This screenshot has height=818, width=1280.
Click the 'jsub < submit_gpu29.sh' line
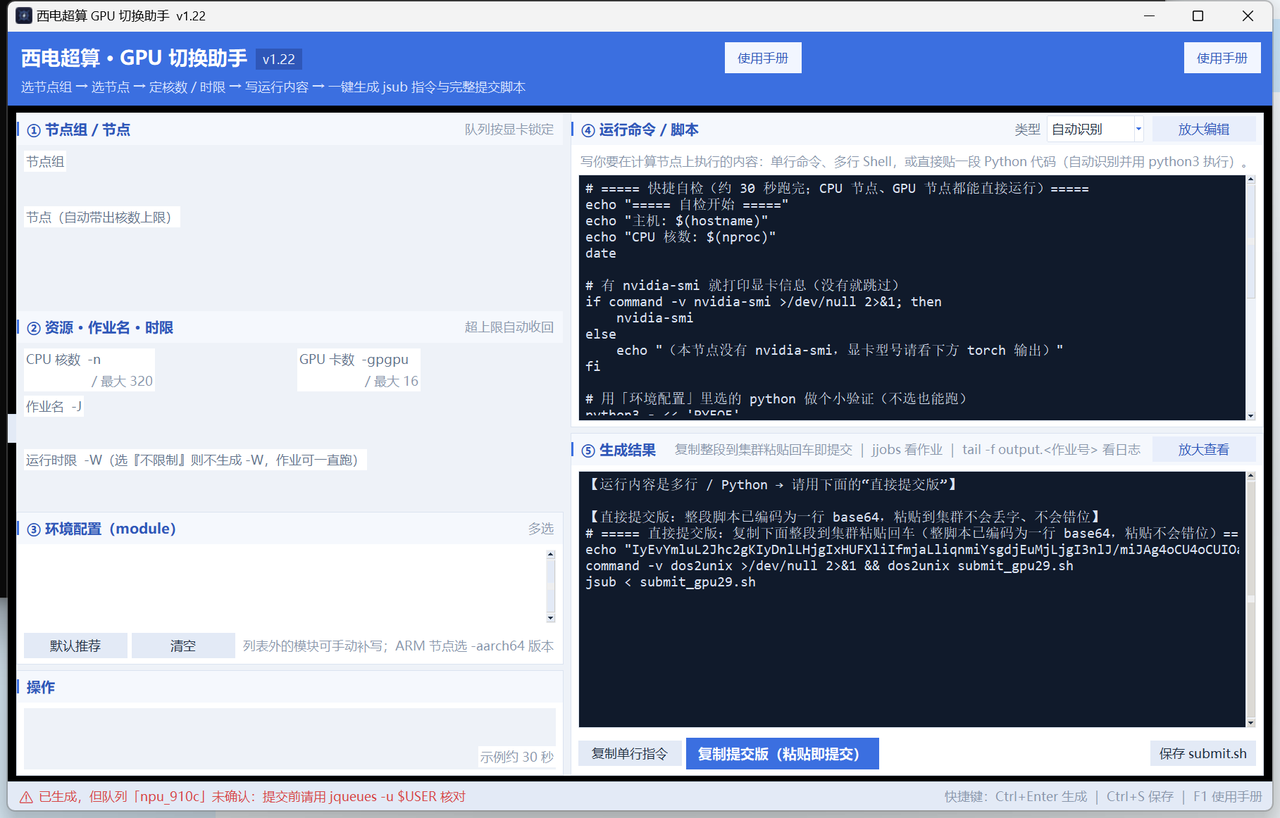671,582
